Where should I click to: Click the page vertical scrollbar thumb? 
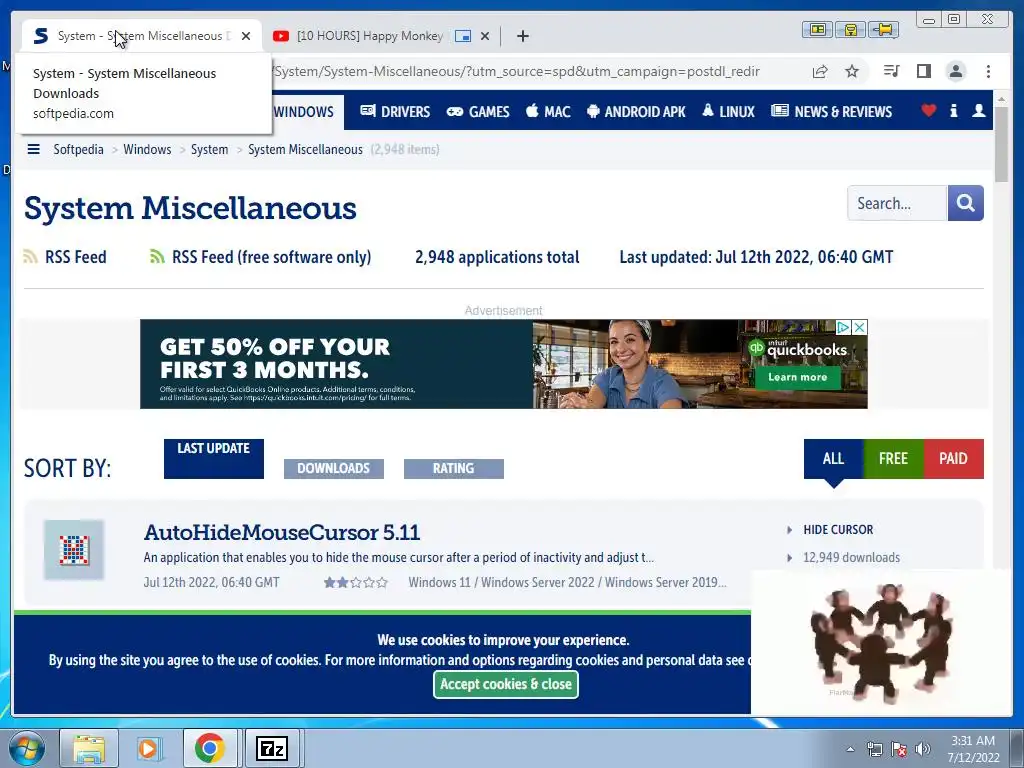click(1002, 144)
